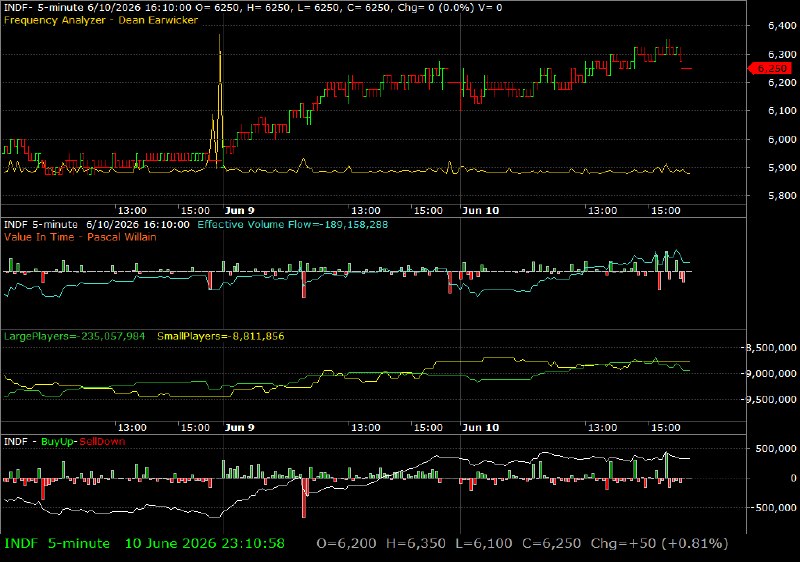Image resolution: width=800 pixels, height=562 pixels.
Task: Click the '10 June 2026 23:10:58' status timestamp
Action: (x=205, y=544)
